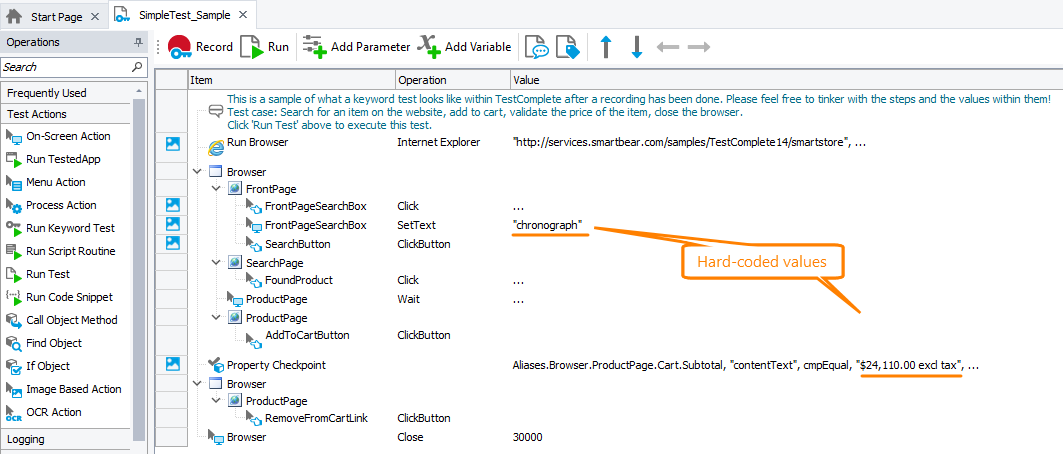Screen dimensions: 1063x454
Task: Select the Property Checkpoint row
Action: point(276,366)
